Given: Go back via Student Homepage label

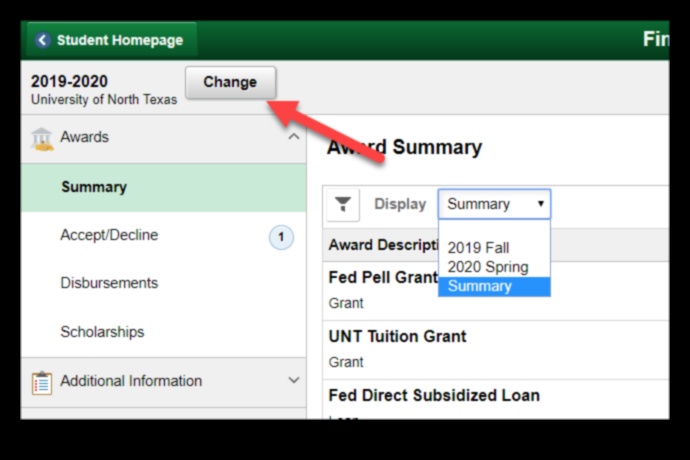Looking at the screenshot, I should tap(120, 40).
